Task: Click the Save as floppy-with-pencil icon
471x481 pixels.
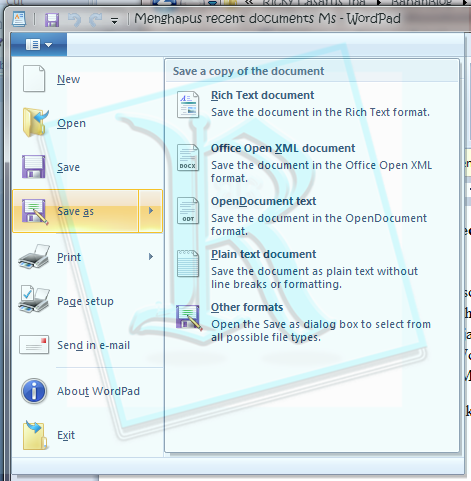Action: [x=35, y=211]
